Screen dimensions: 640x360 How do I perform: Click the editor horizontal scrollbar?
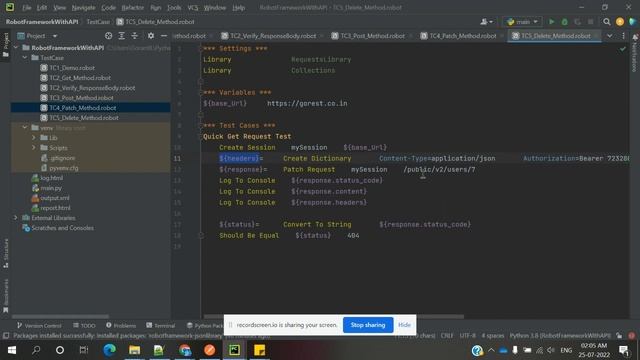(333, 316)
